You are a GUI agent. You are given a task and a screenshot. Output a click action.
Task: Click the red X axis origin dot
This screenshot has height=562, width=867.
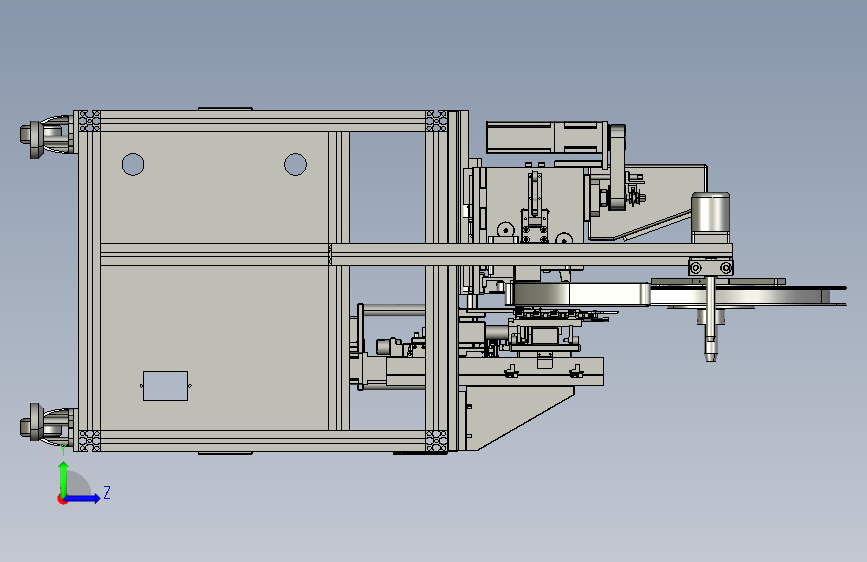click(62, 499)
